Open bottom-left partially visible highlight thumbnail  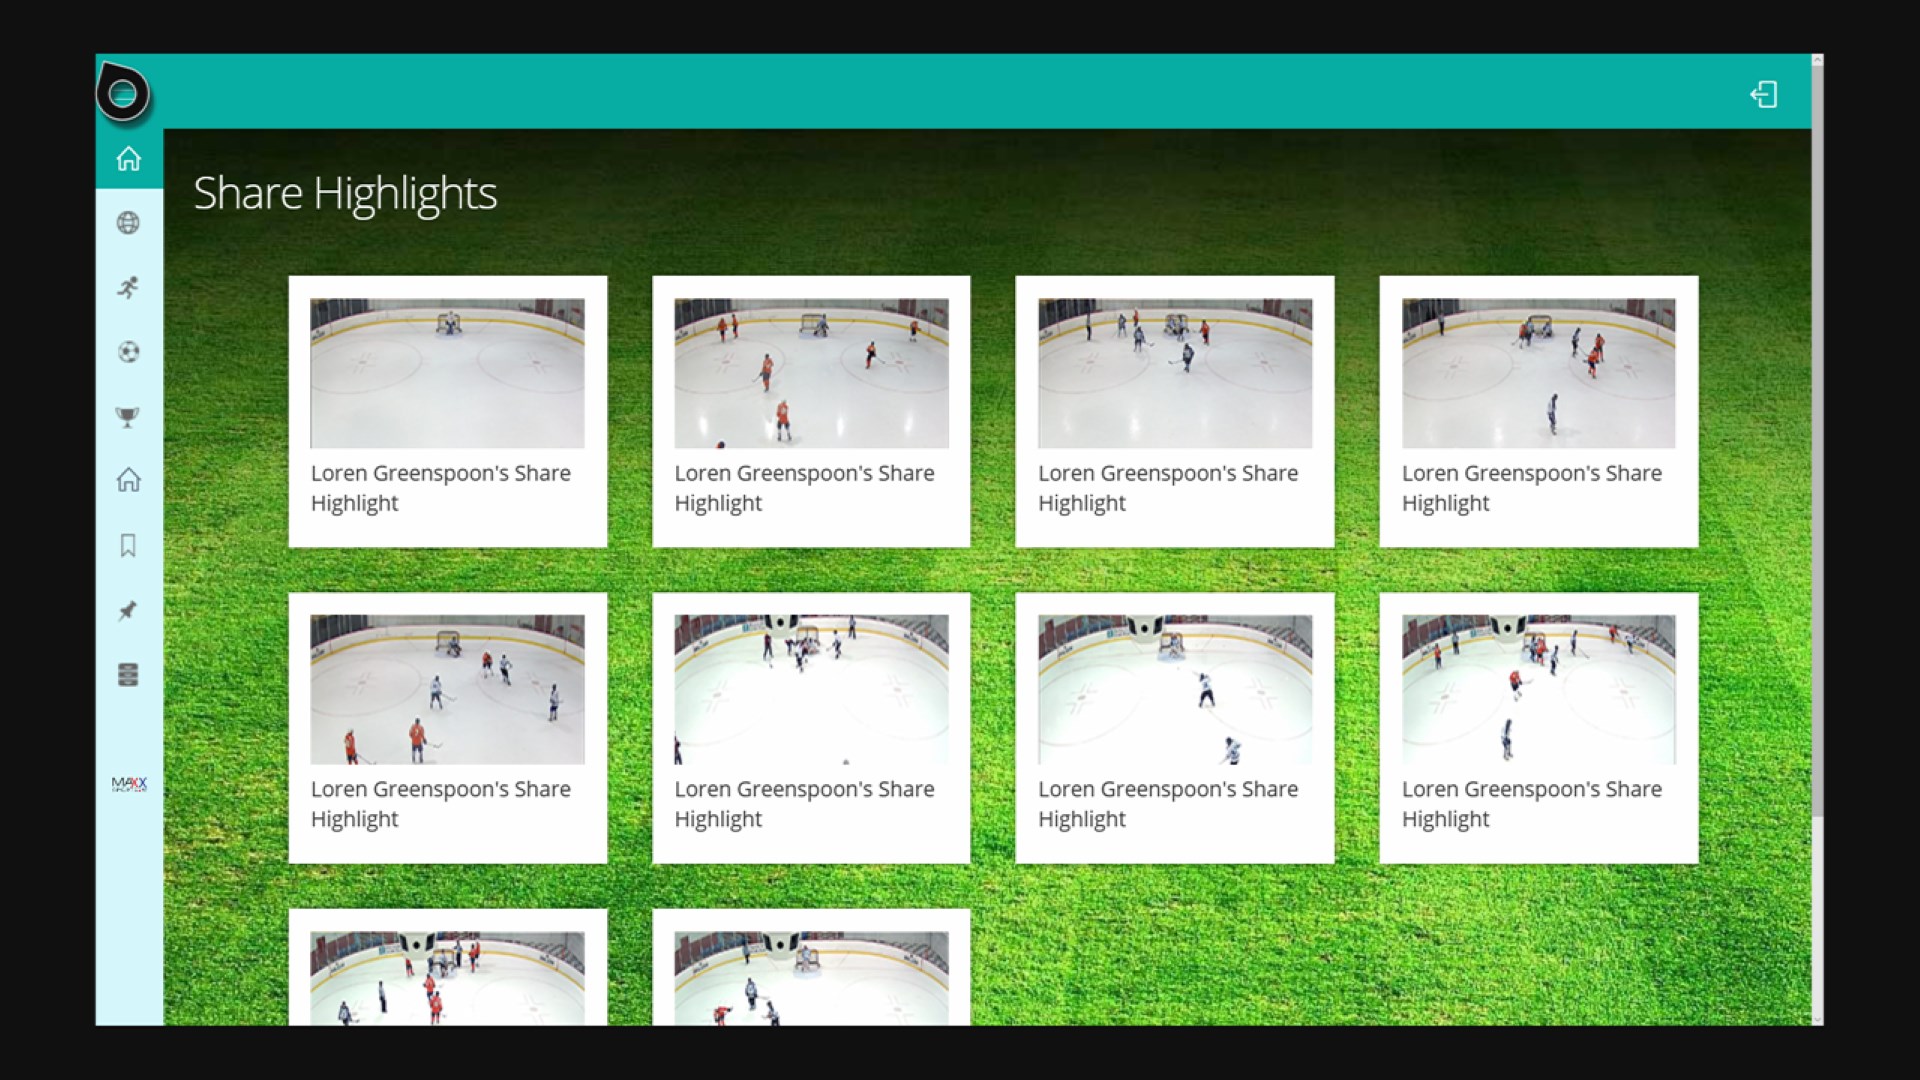(447, 978)
